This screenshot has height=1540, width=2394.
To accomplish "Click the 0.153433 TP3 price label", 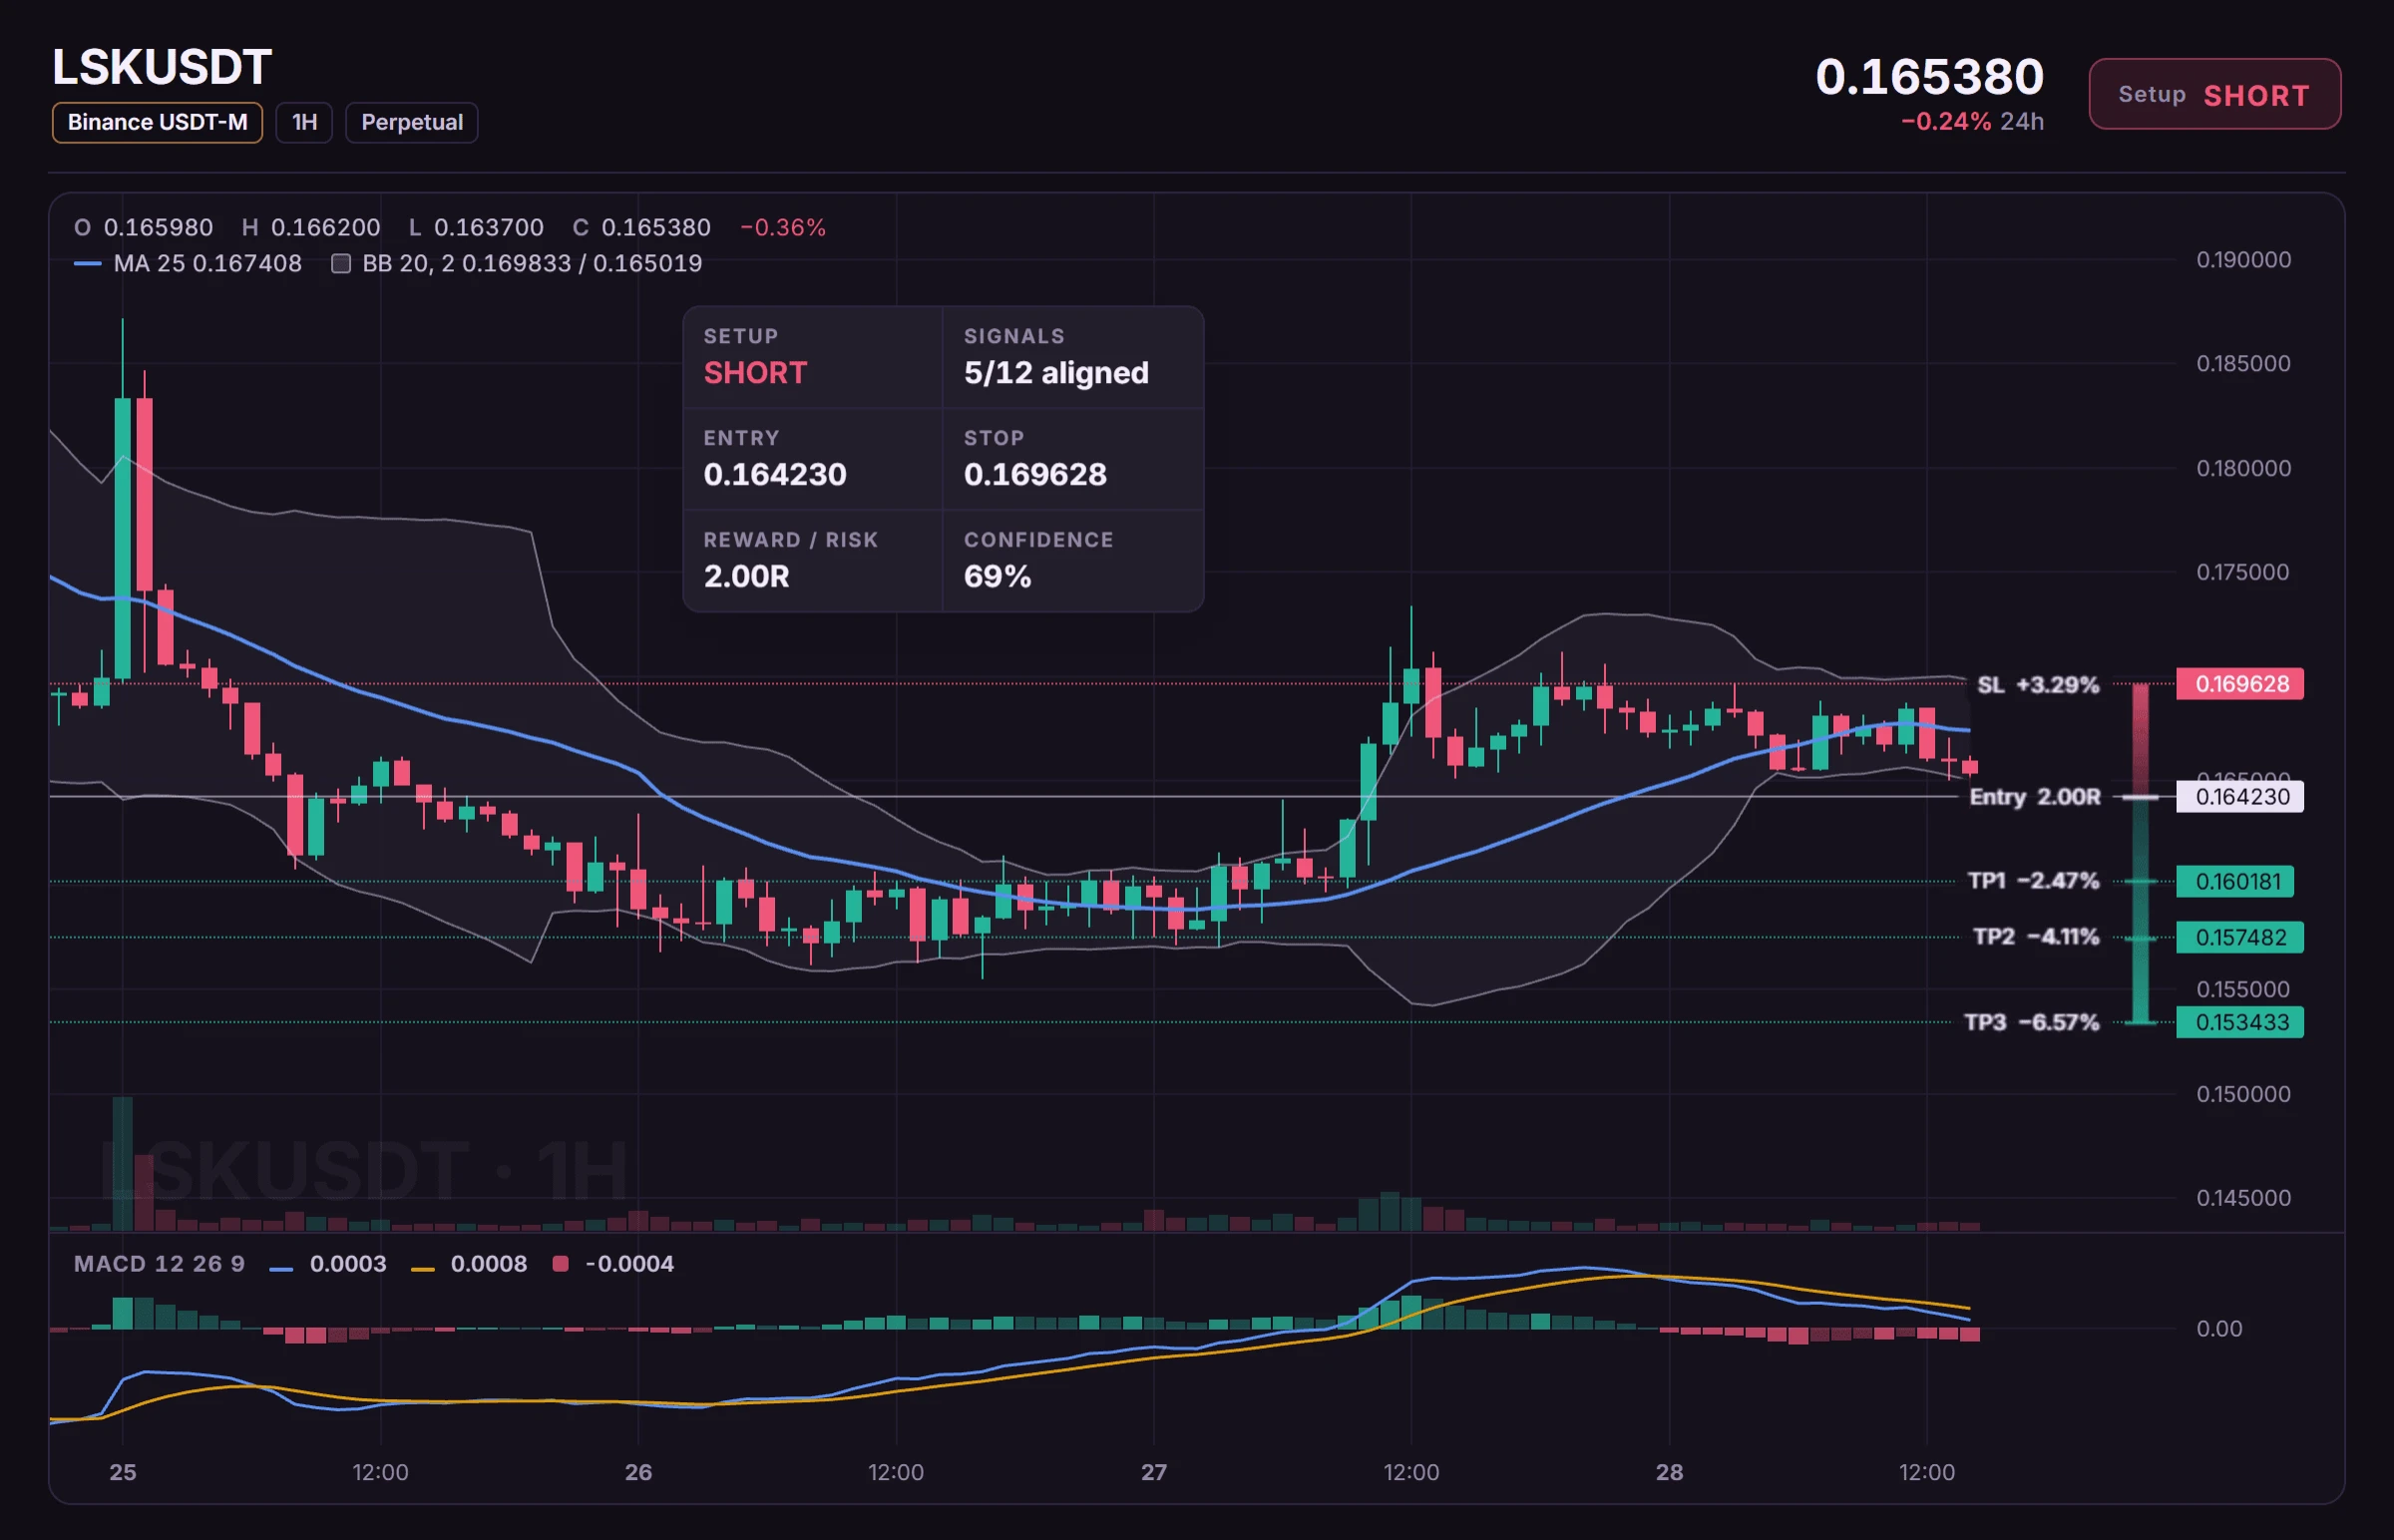I will point(2240,1022).
